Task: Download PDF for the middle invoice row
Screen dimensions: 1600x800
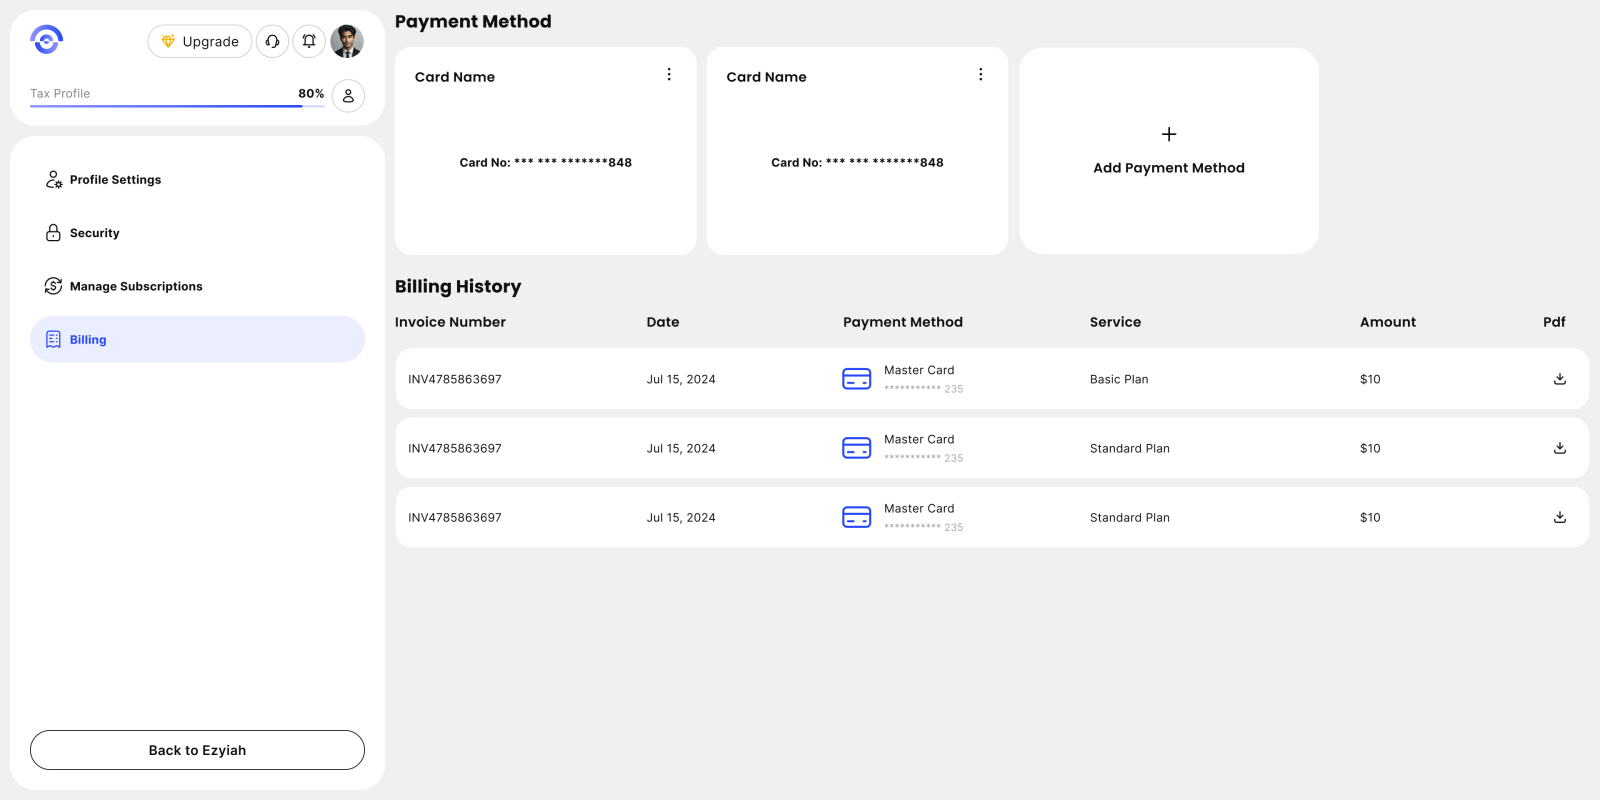Action: [x=1559, y=448]
